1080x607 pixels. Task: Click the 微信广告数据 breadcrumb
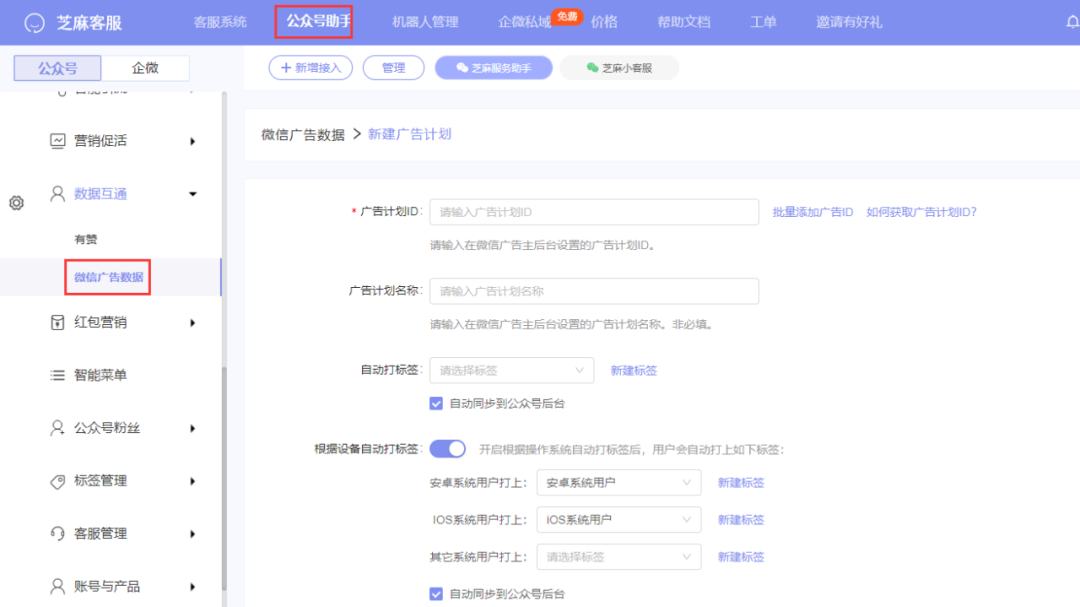click(303, 134)
